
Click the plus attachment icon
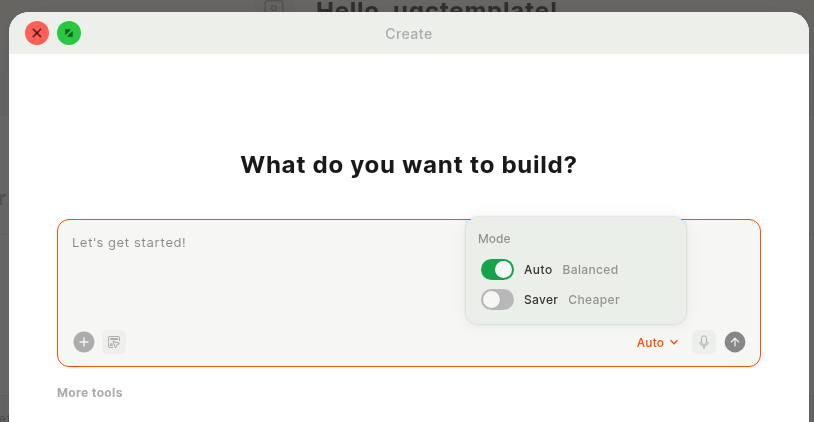pyautogui.click(x=84, y=342)
